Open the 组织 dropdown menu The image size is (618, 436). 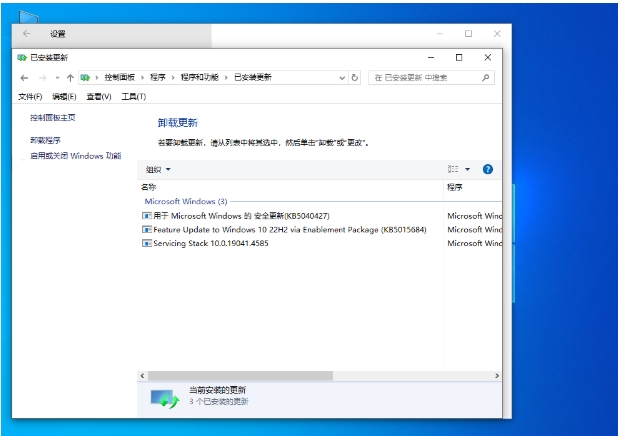tap(158, 170)
